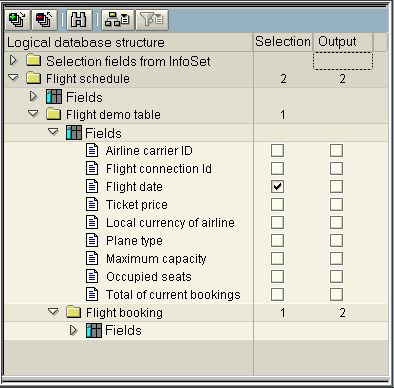Select the Flight schedule tree row text
This screenshot has width=394, height=388.
(88, 79)
